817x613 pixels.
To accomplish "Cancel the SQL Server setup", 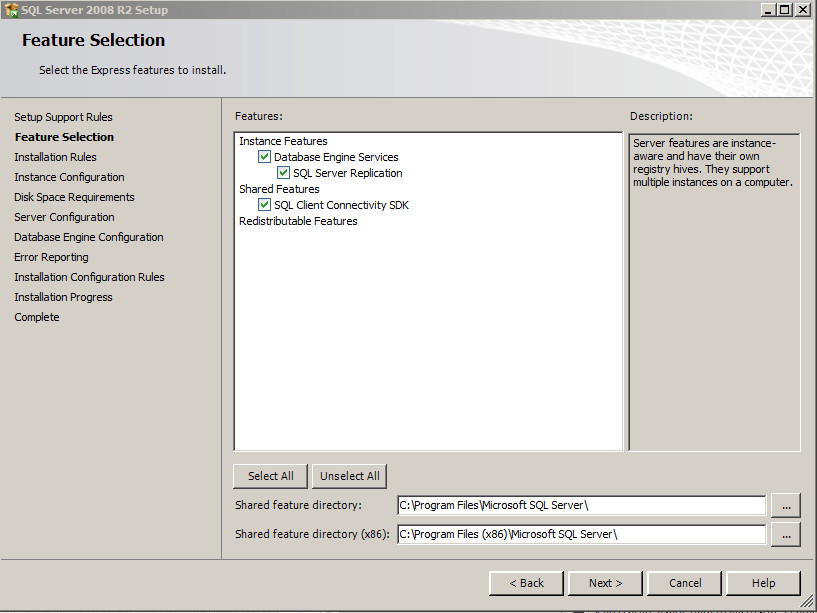I will [685, 583].
